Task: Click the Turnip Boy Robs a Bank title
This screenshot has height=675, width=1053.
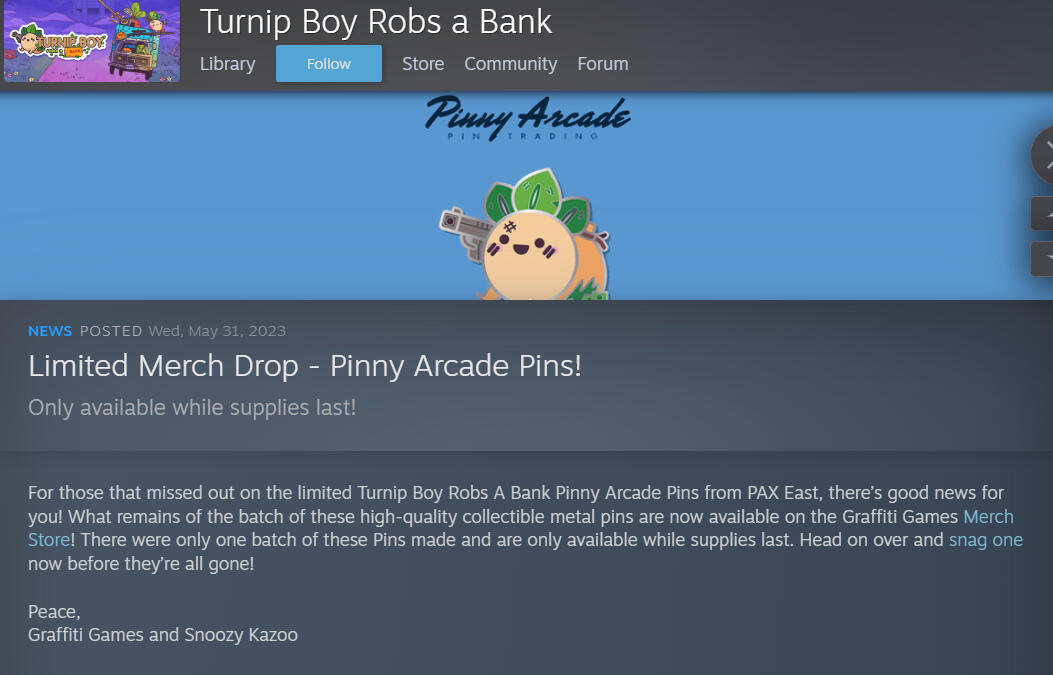Action: tap(376, 21)
